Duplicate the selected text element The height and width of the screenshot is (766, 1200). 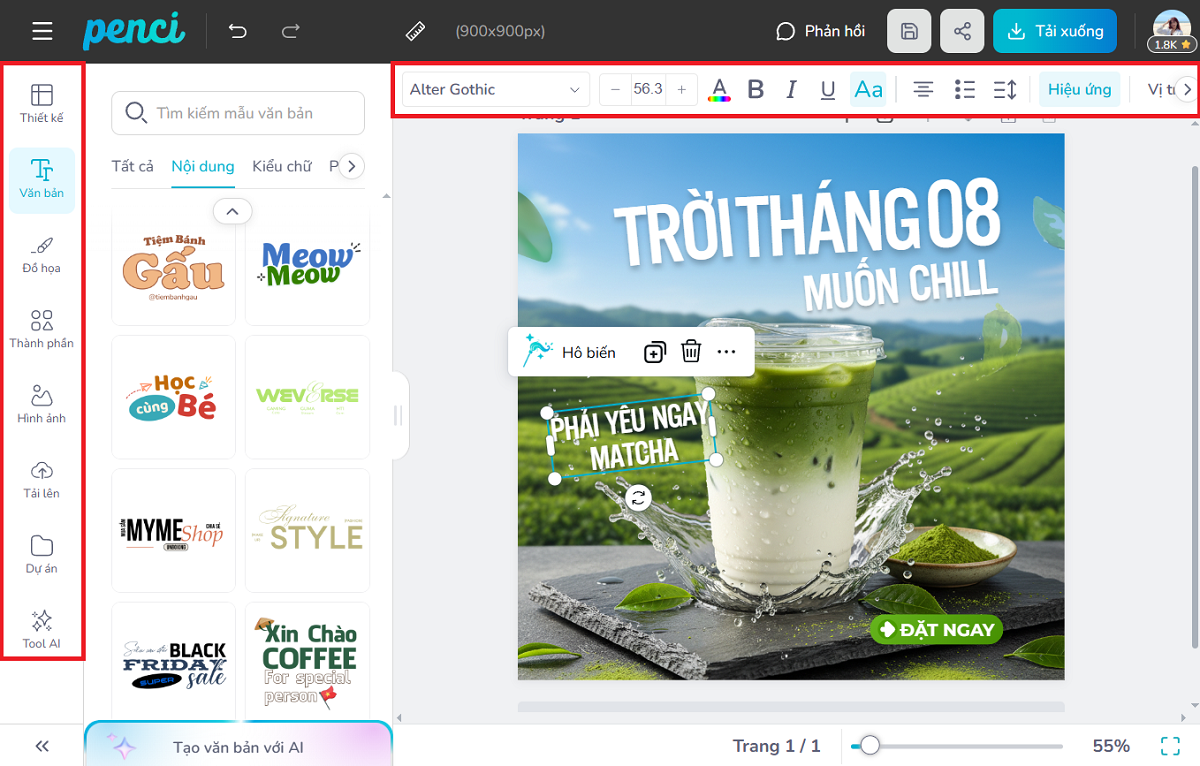point(655,352)
